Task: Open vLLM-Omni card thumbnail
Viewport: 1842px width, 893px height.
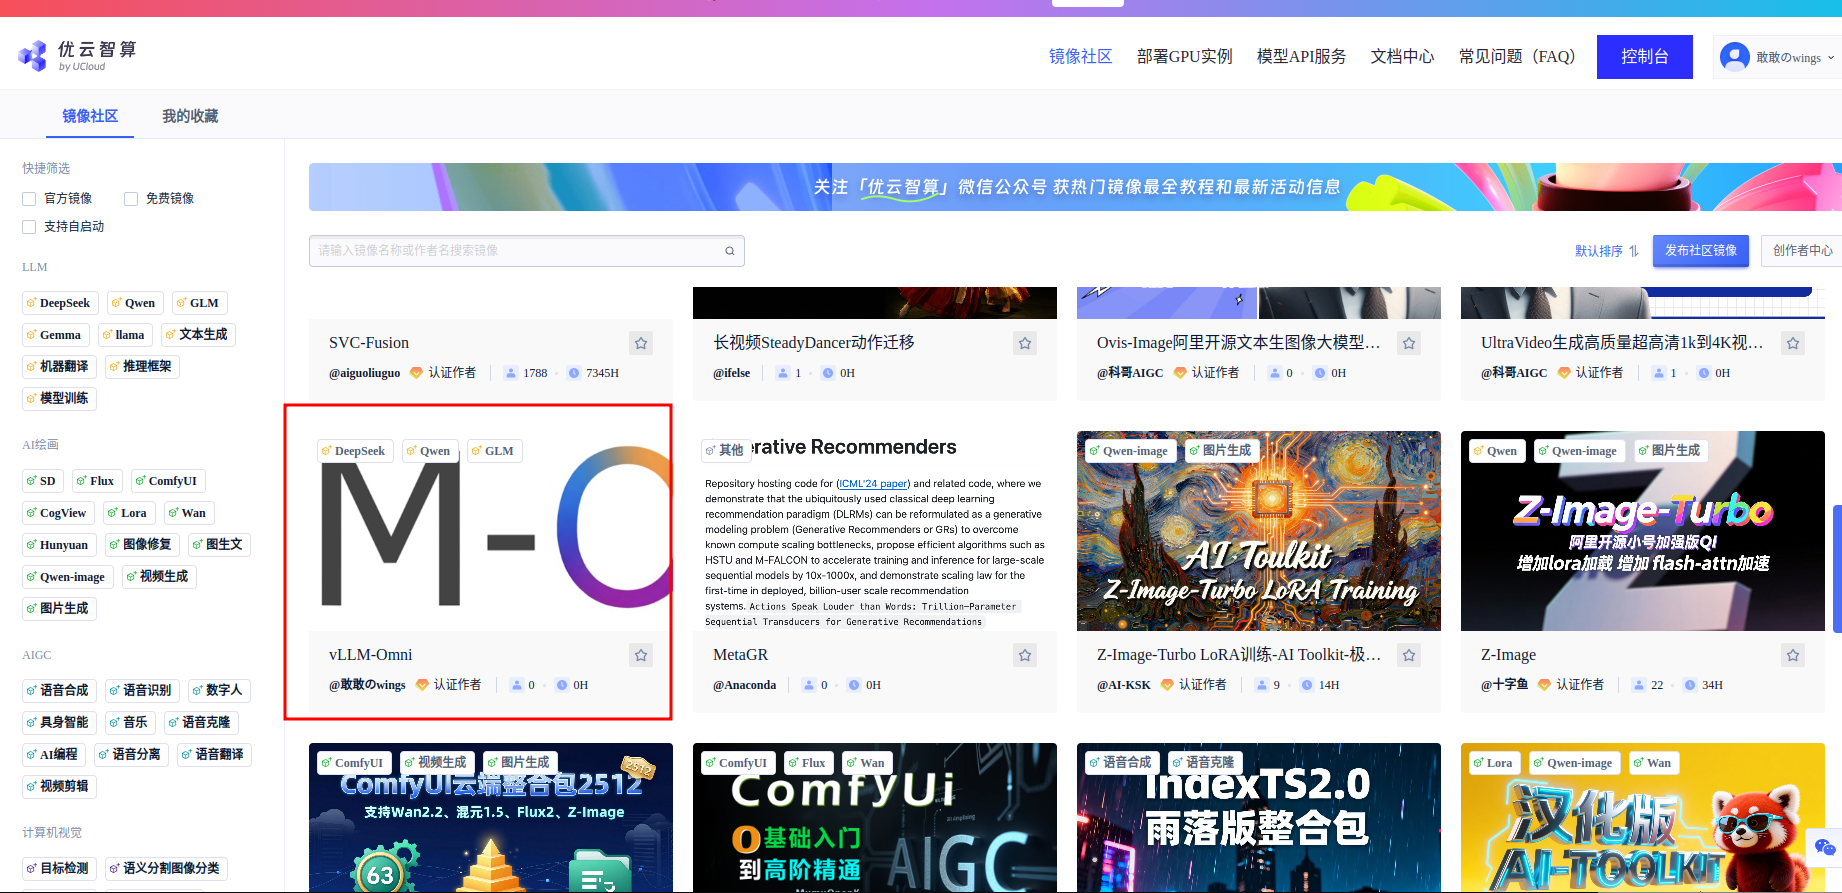Action: 491,531
